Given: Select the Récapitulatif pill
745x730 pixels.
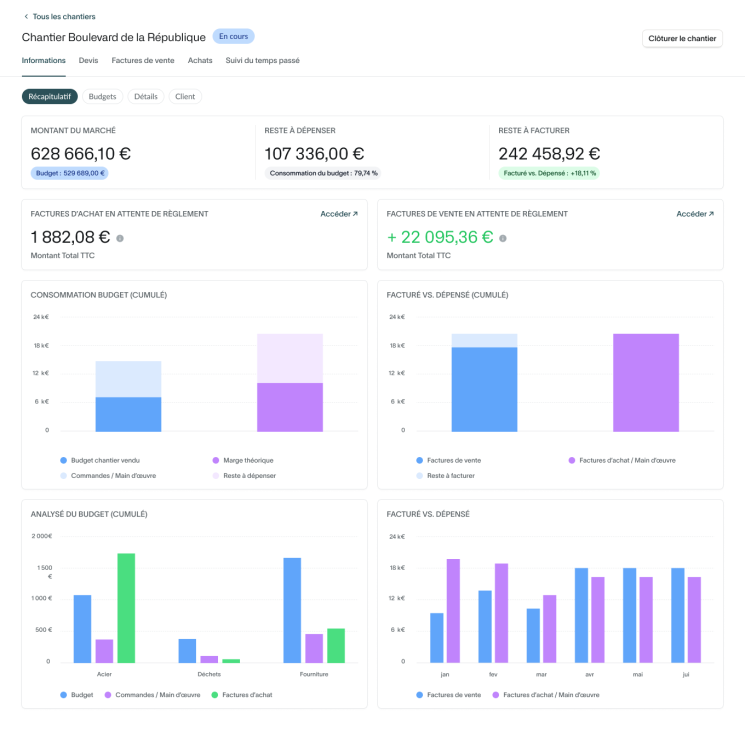Looking at the screenshot, I should click(x=50, y=97).
